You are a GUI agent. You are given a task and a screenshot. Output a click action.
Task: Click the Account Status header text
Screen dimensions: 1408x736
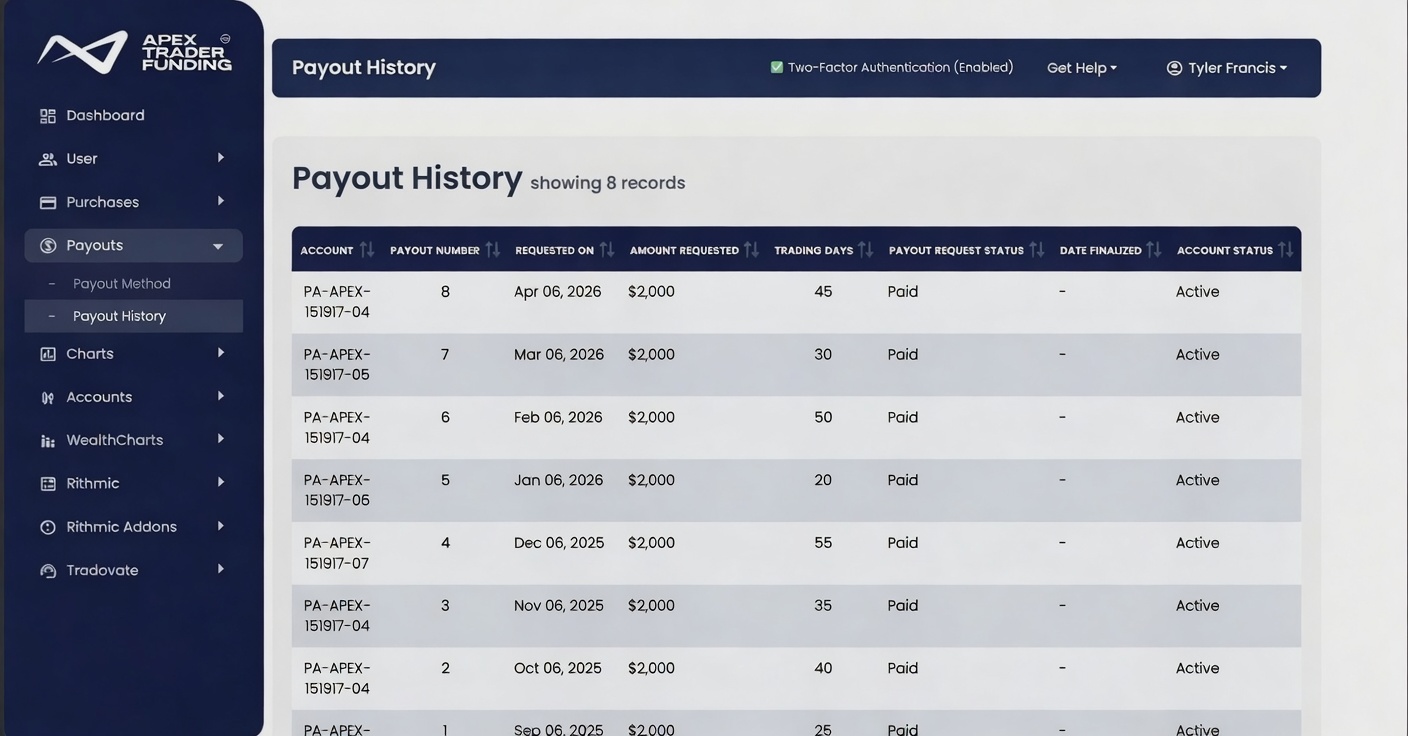[x=1224, y=251]
